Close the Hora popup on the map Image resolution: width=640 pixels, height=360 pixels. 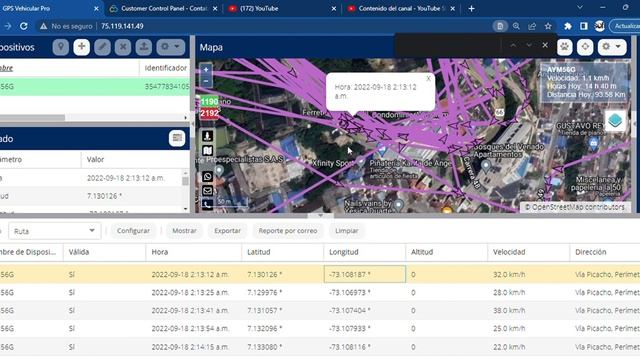click(428, 78)
